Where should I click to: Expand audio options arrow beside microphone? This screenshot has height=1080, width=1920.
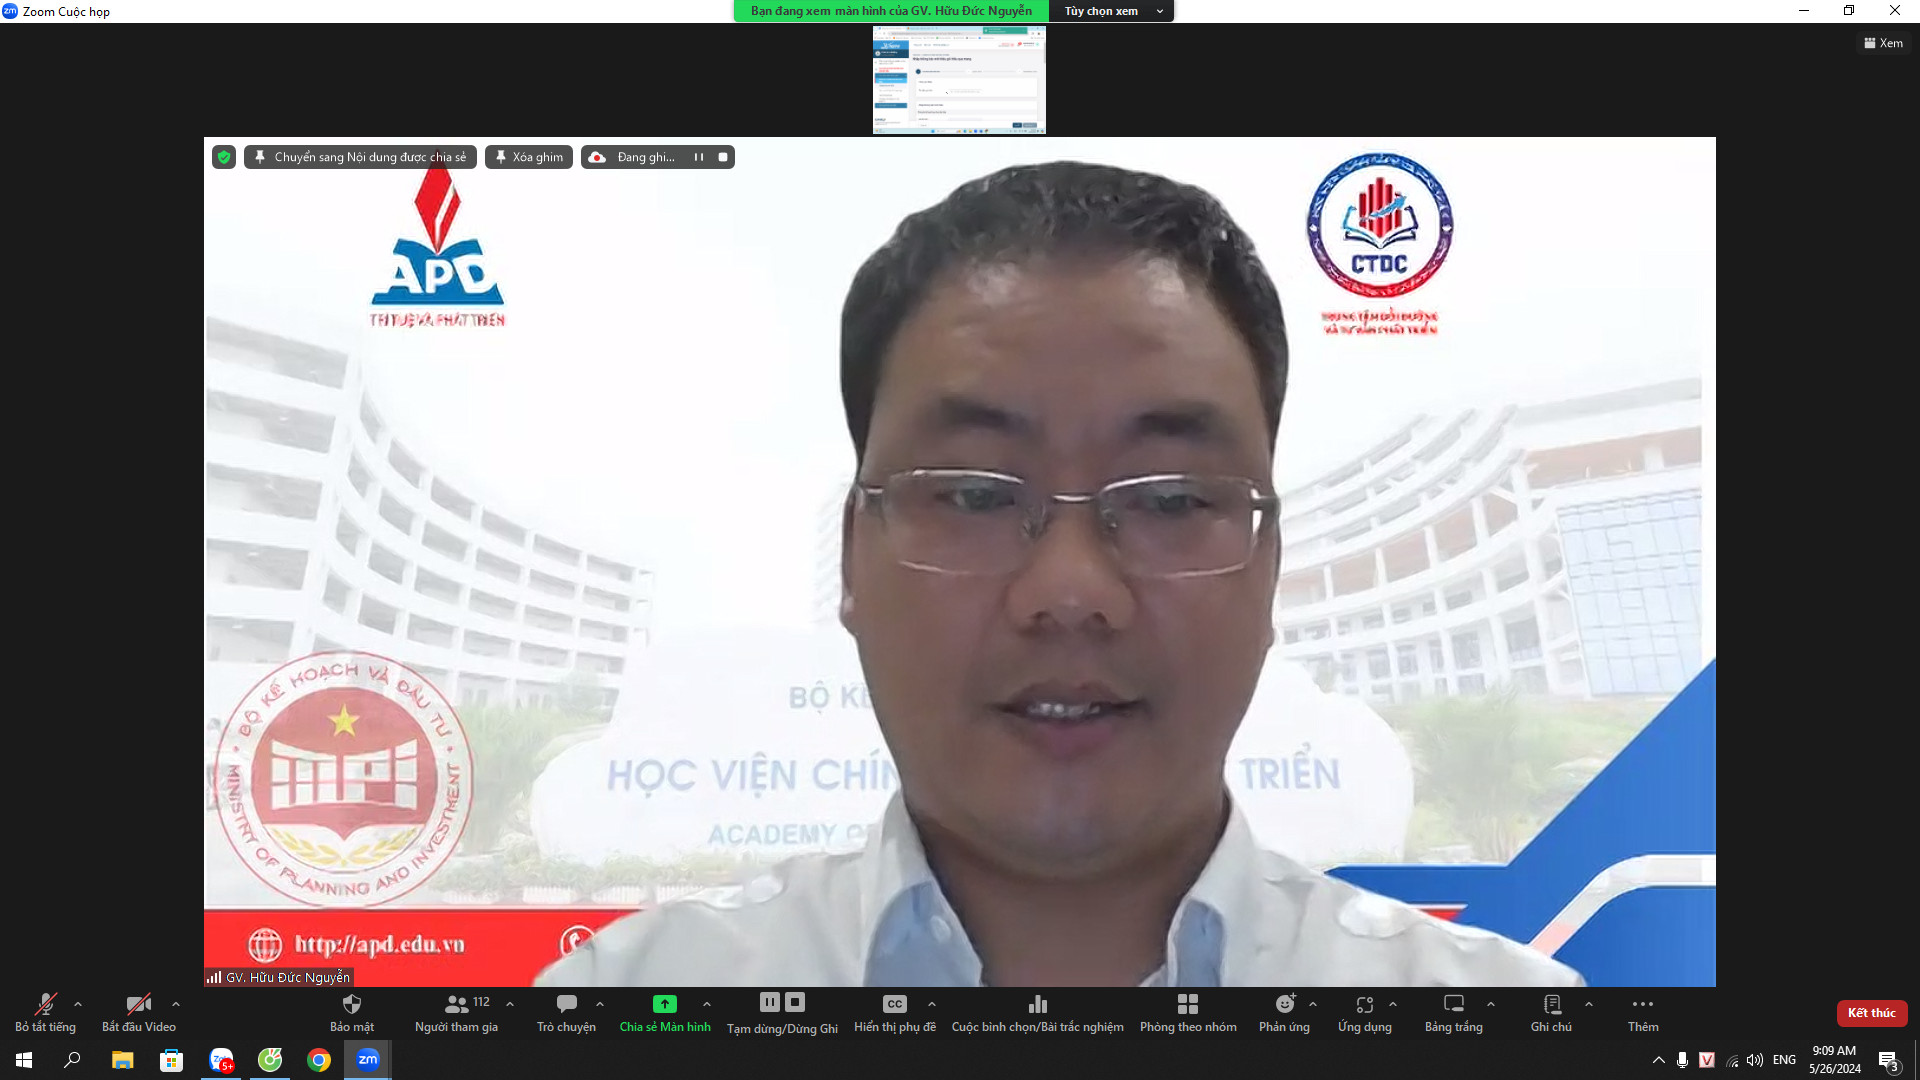point(78,1004)
